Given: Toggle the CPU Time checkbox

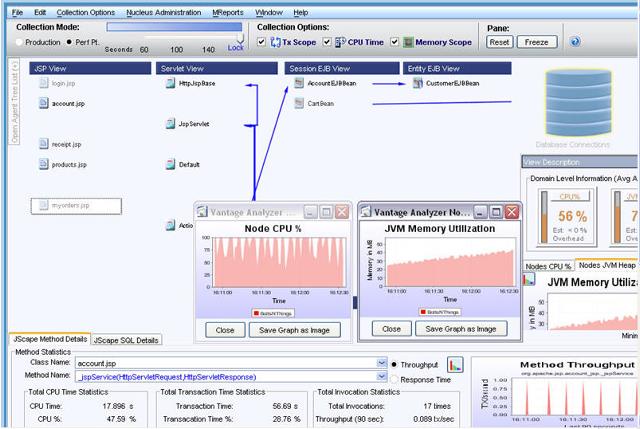Looking at the screenshot, I should click(x=327, y=42).
